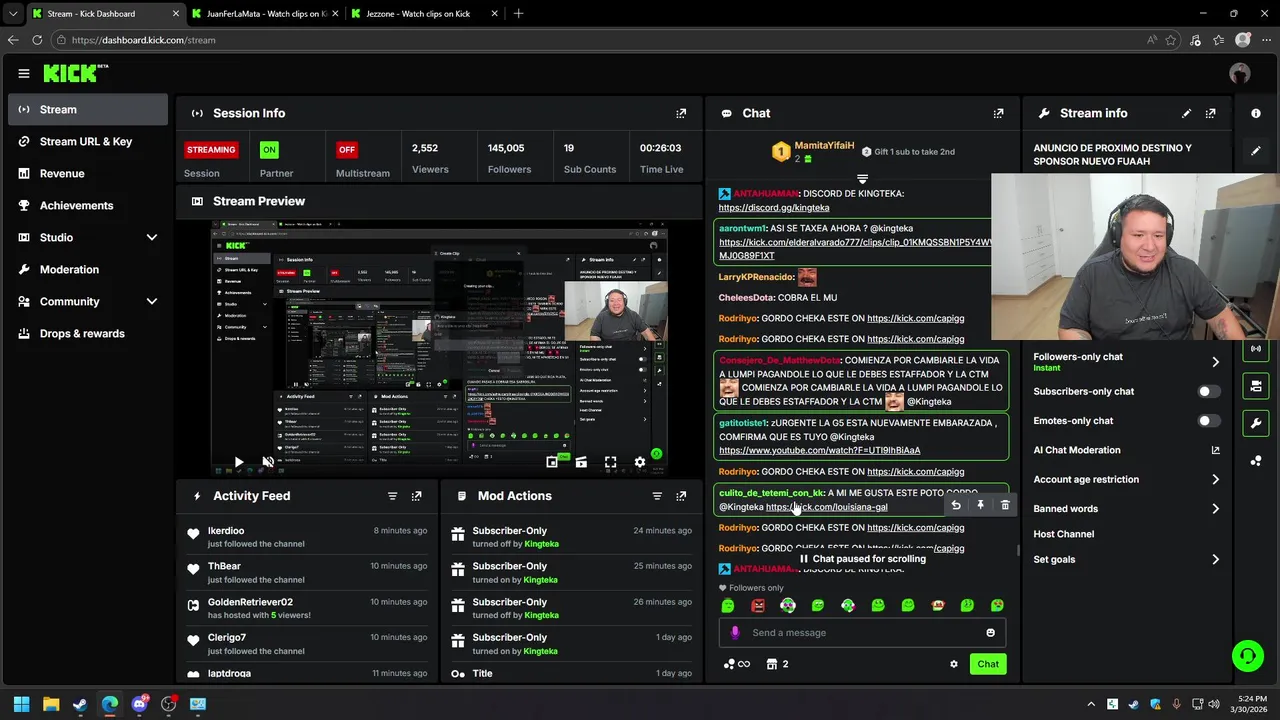Open the emoji picker in message box
This screenshot has height=720, width=1280.
tap(991, 633)
